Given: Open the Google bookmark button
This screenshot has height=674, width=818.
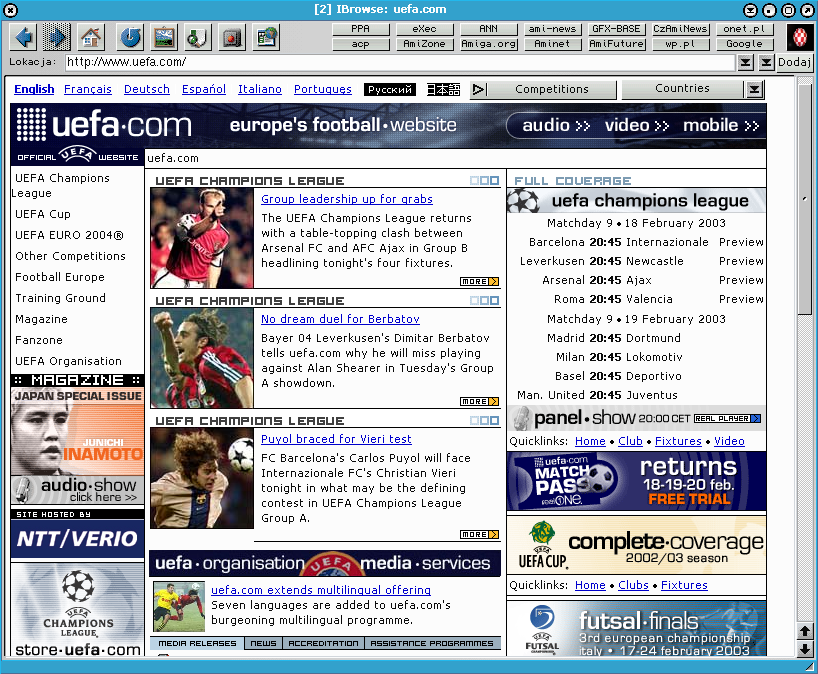Looking at the screenshot, I should pyautogui.click(x=744, y=44).
